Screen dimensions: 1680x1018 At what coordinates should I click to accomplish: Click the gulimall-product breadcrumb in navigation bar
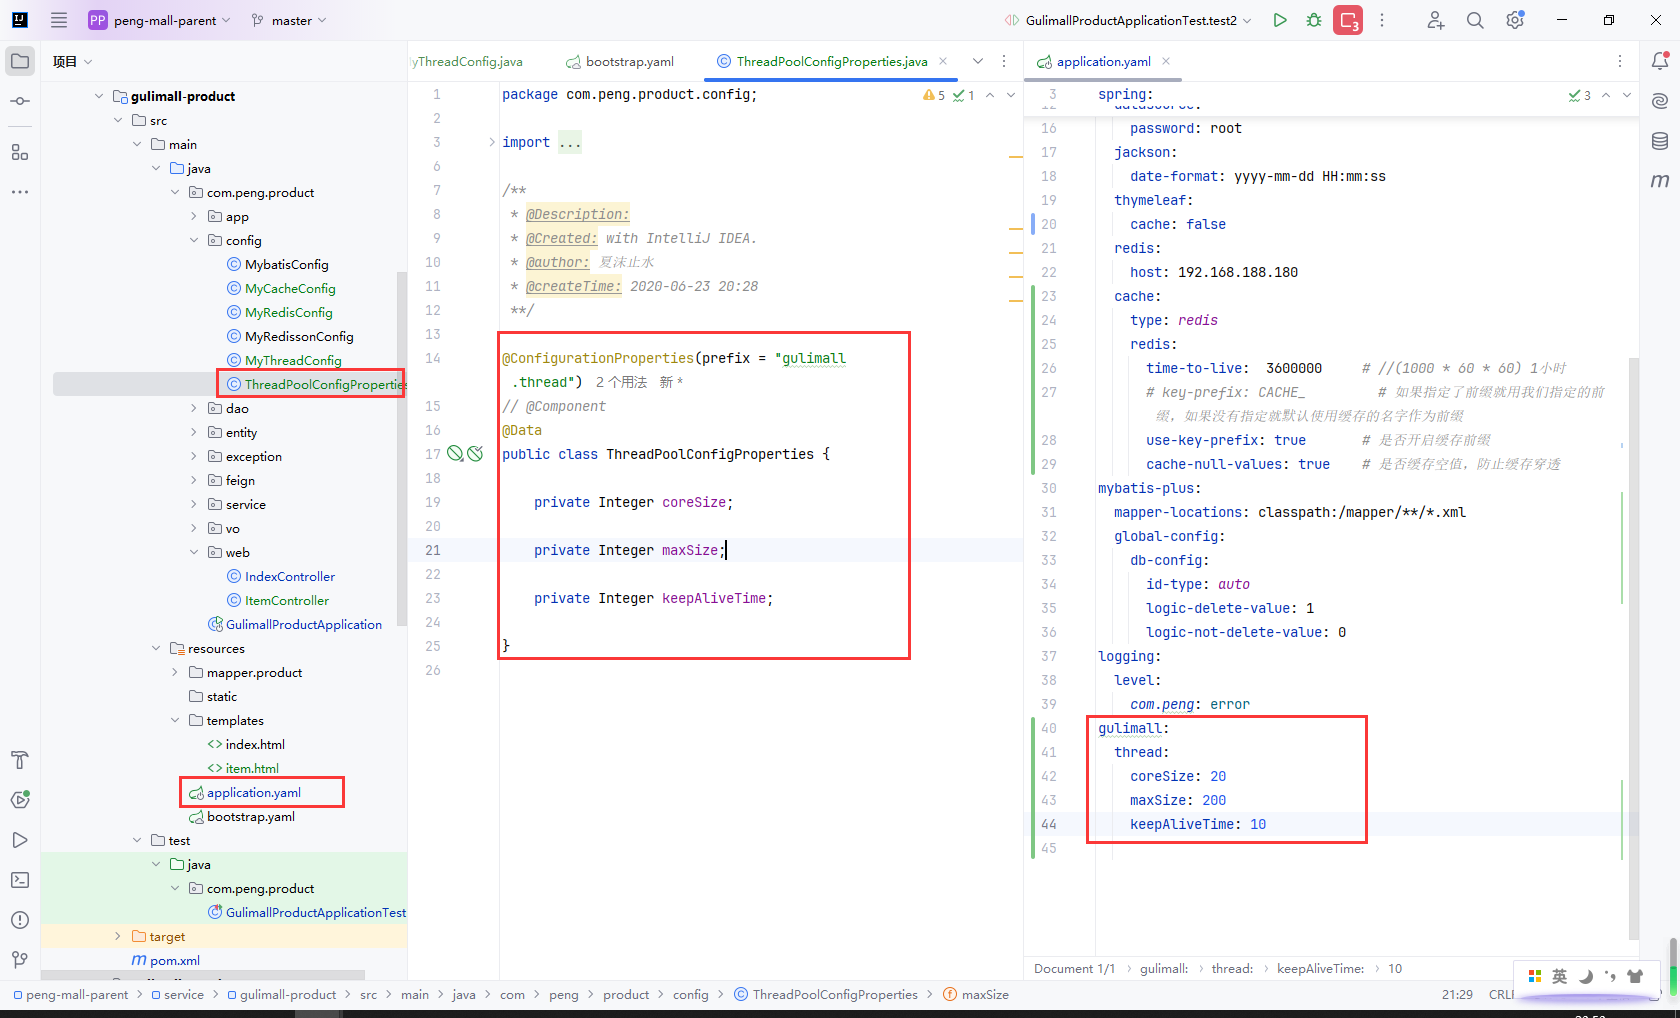(288, 994)
